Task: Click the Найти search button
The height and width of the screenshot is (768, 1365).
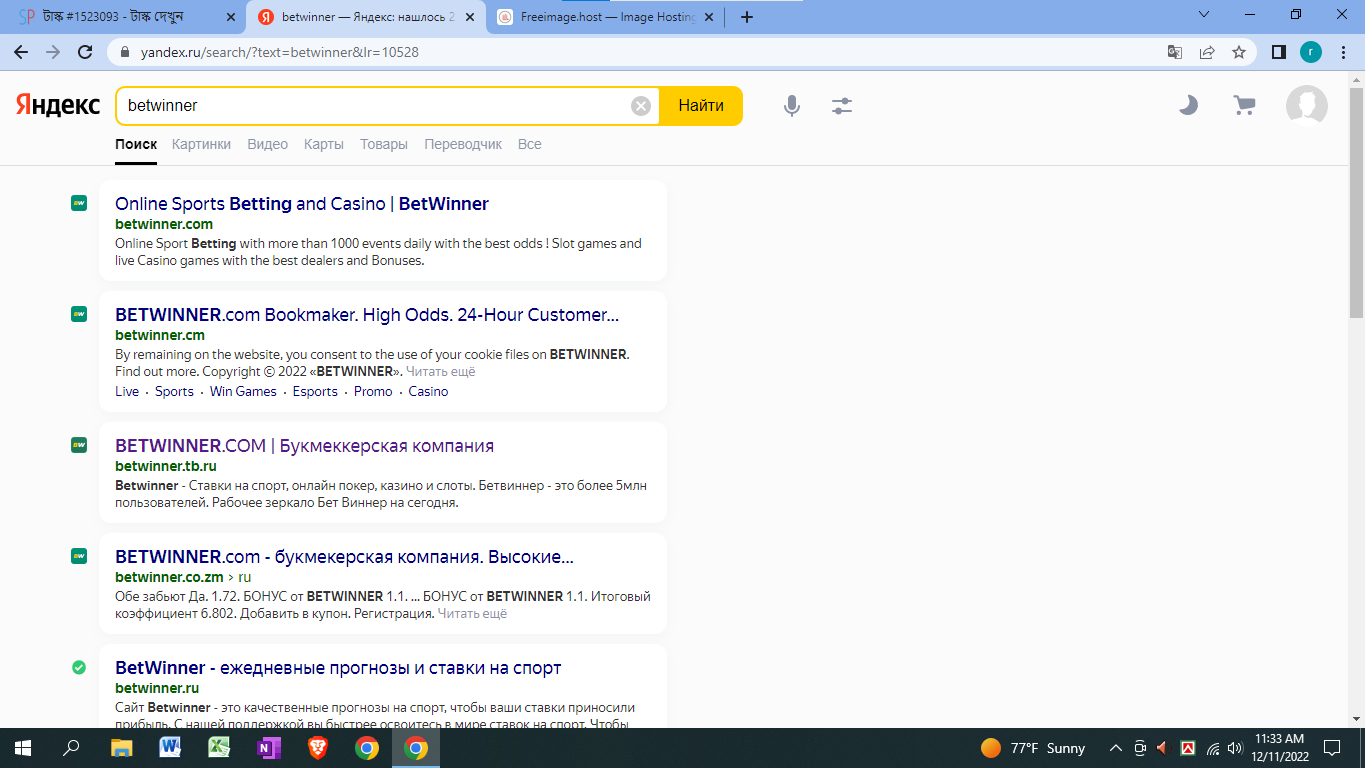Action: [701, 106]
